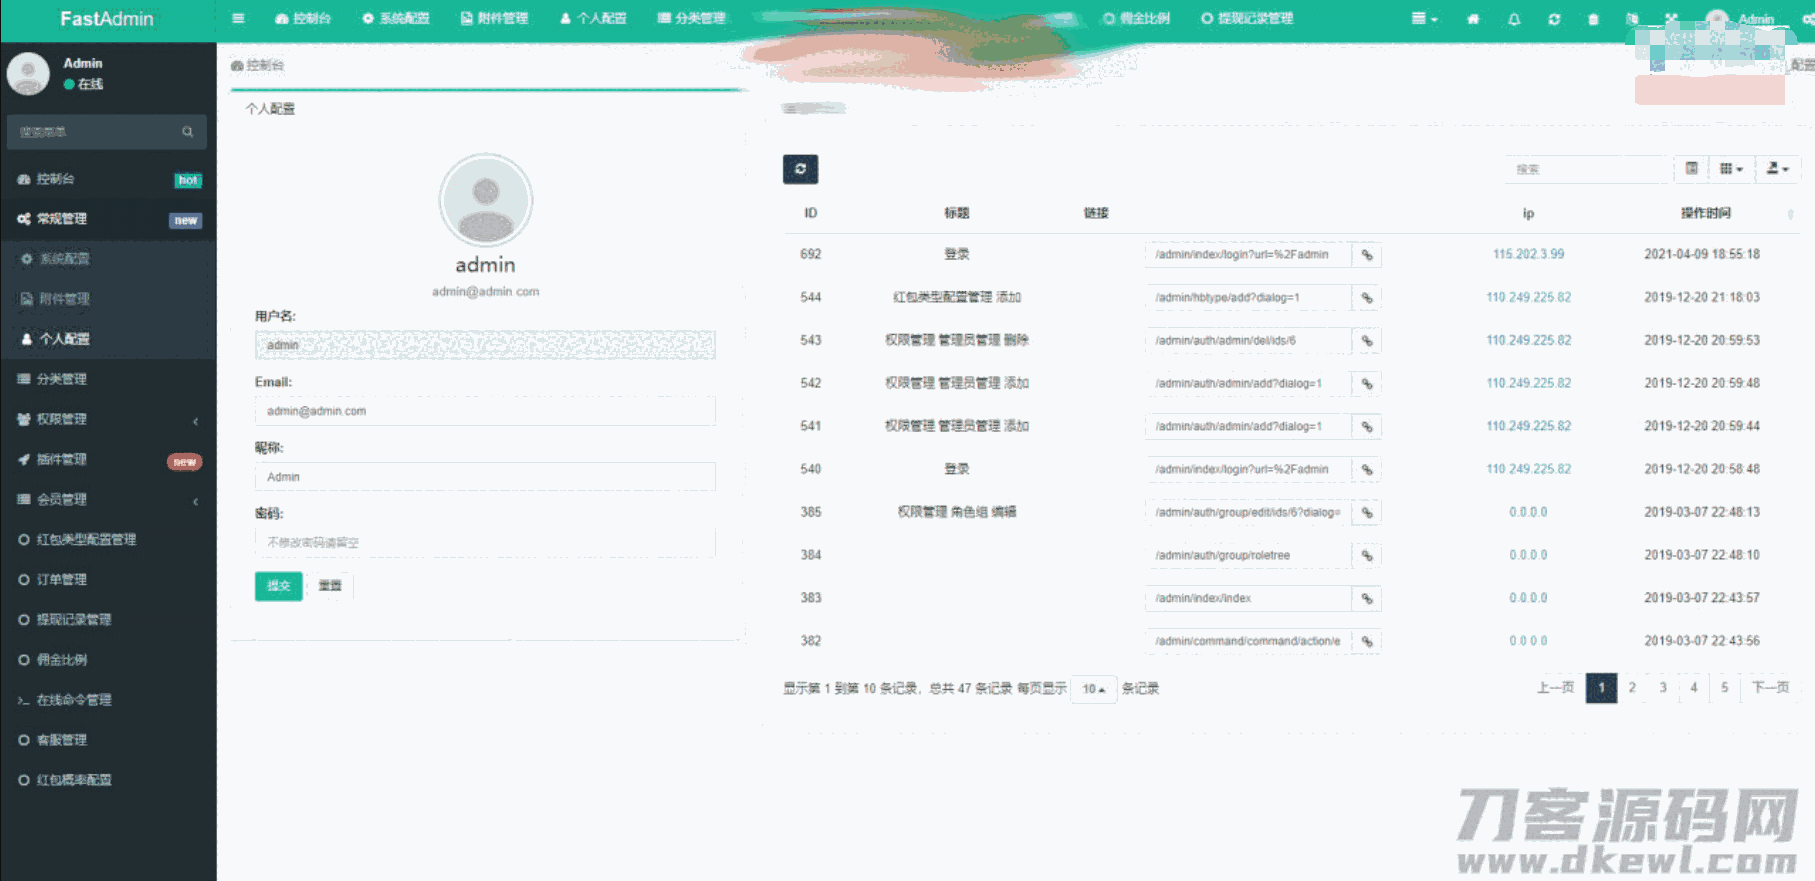The height and width of the screenshot is (881, 1815).
Task: Focus the Email input field
Action: (x=485, y=411)
